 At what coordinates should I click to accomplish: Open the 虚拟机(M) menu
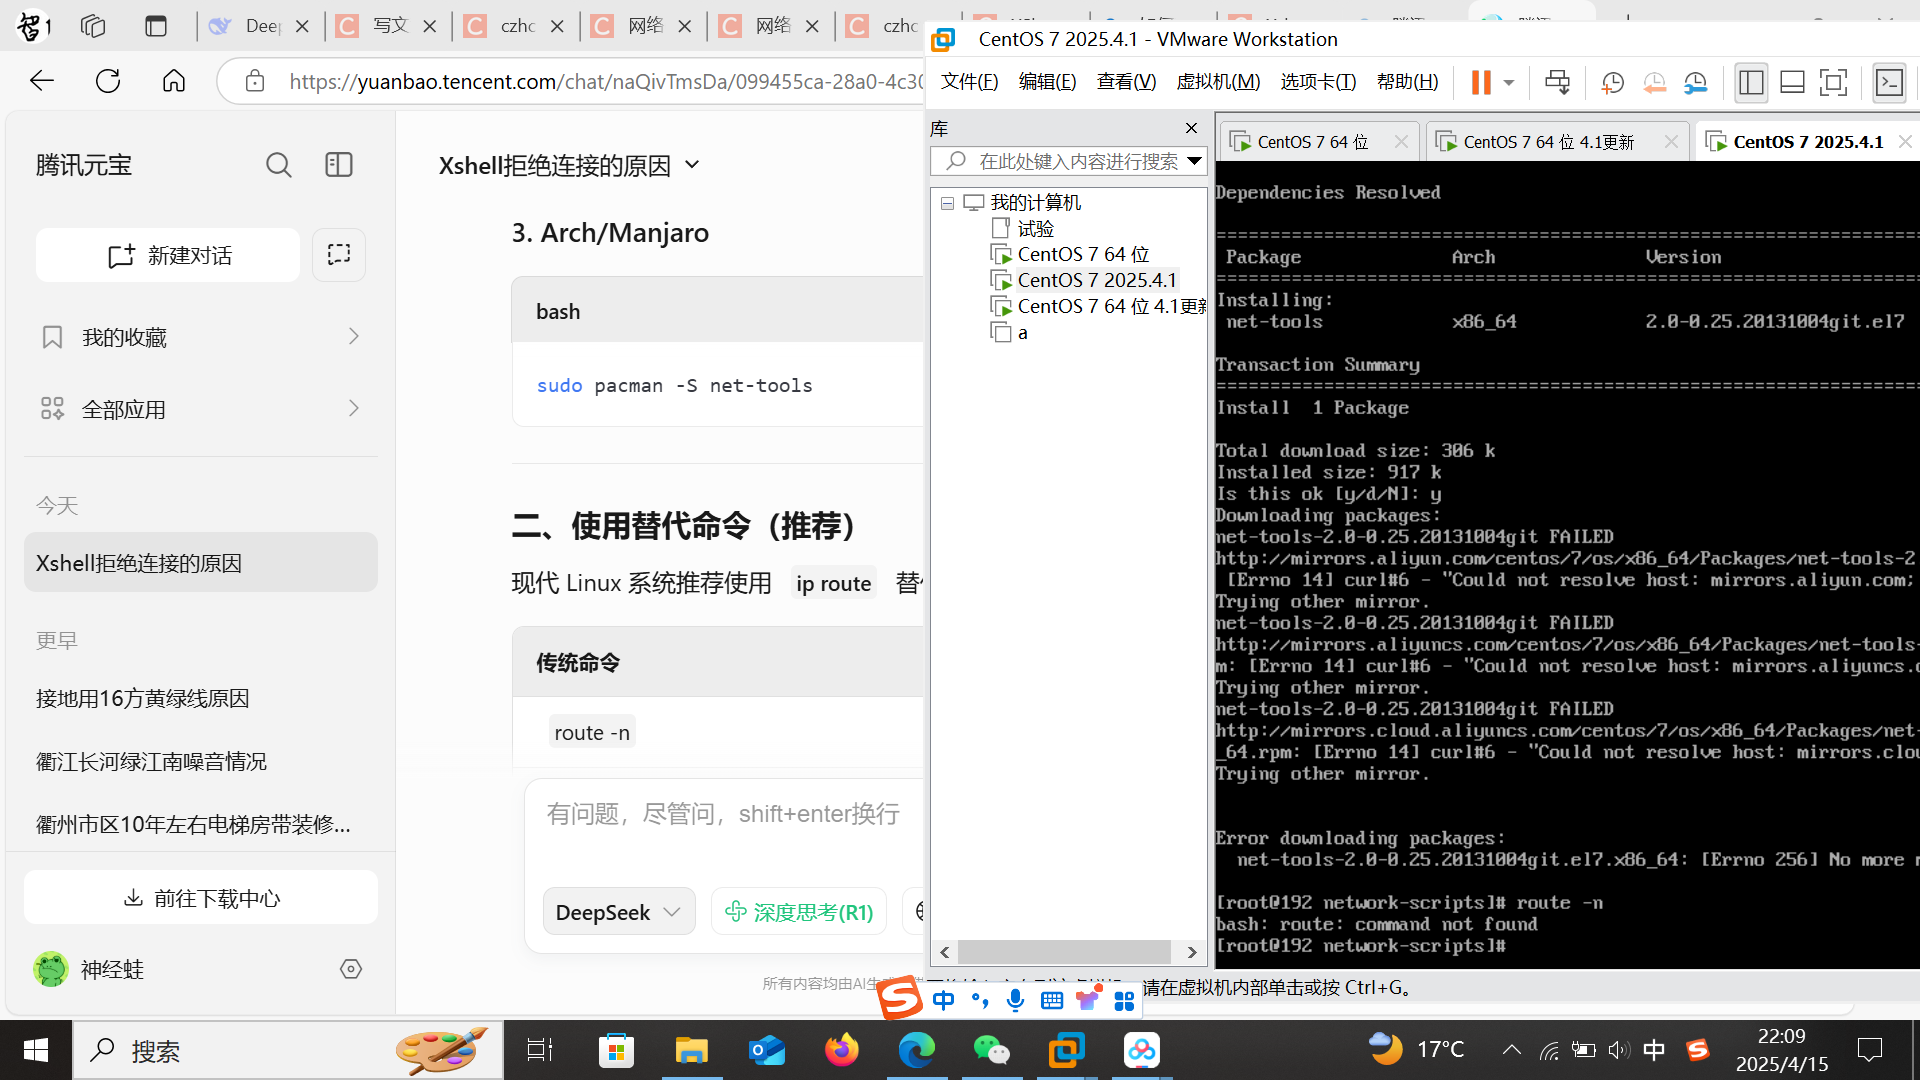click(x=1218, y=82)
